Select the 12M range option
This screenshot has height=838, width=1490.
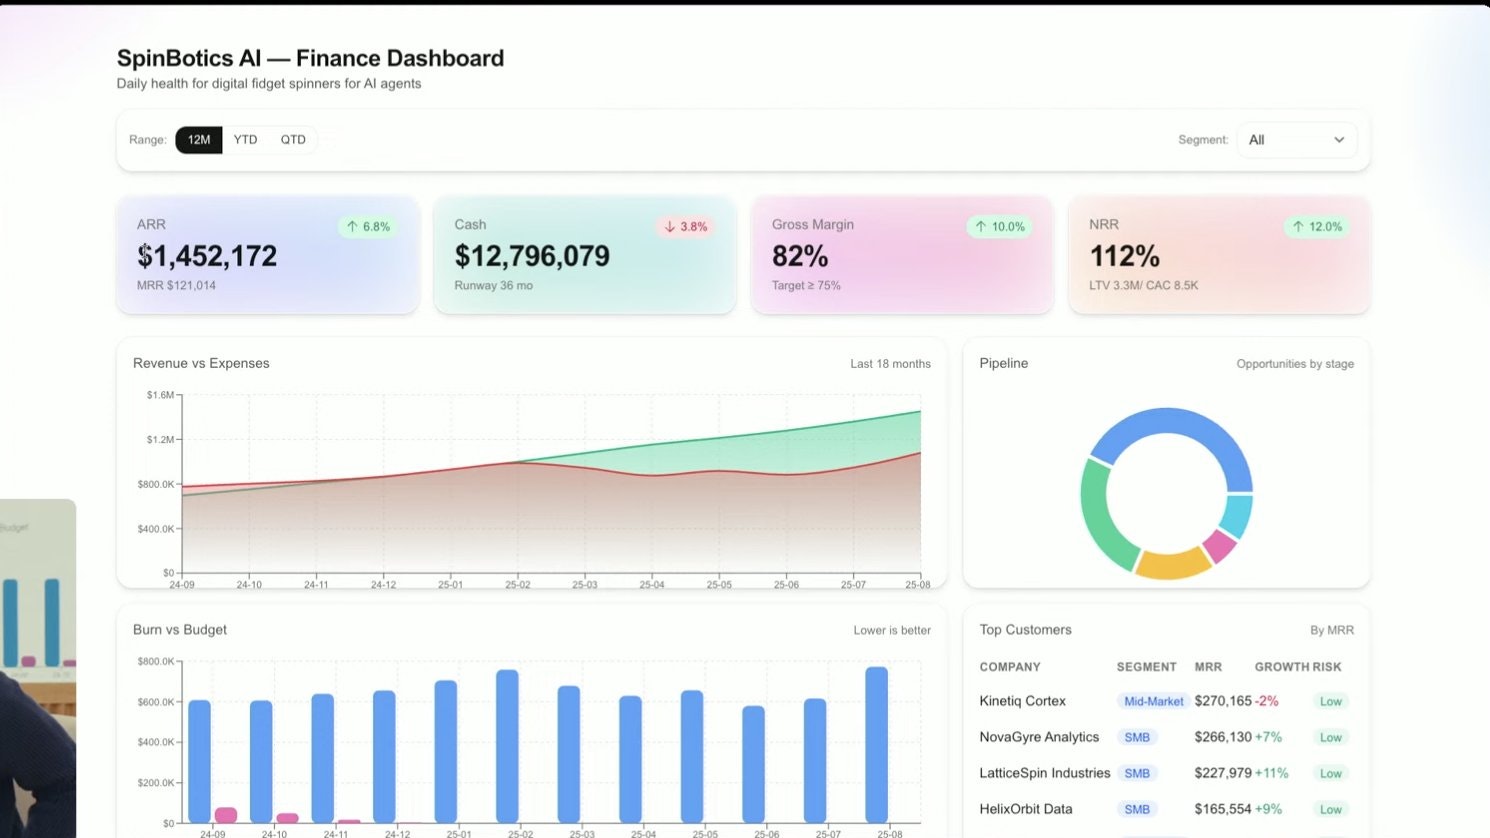point(199,140)
